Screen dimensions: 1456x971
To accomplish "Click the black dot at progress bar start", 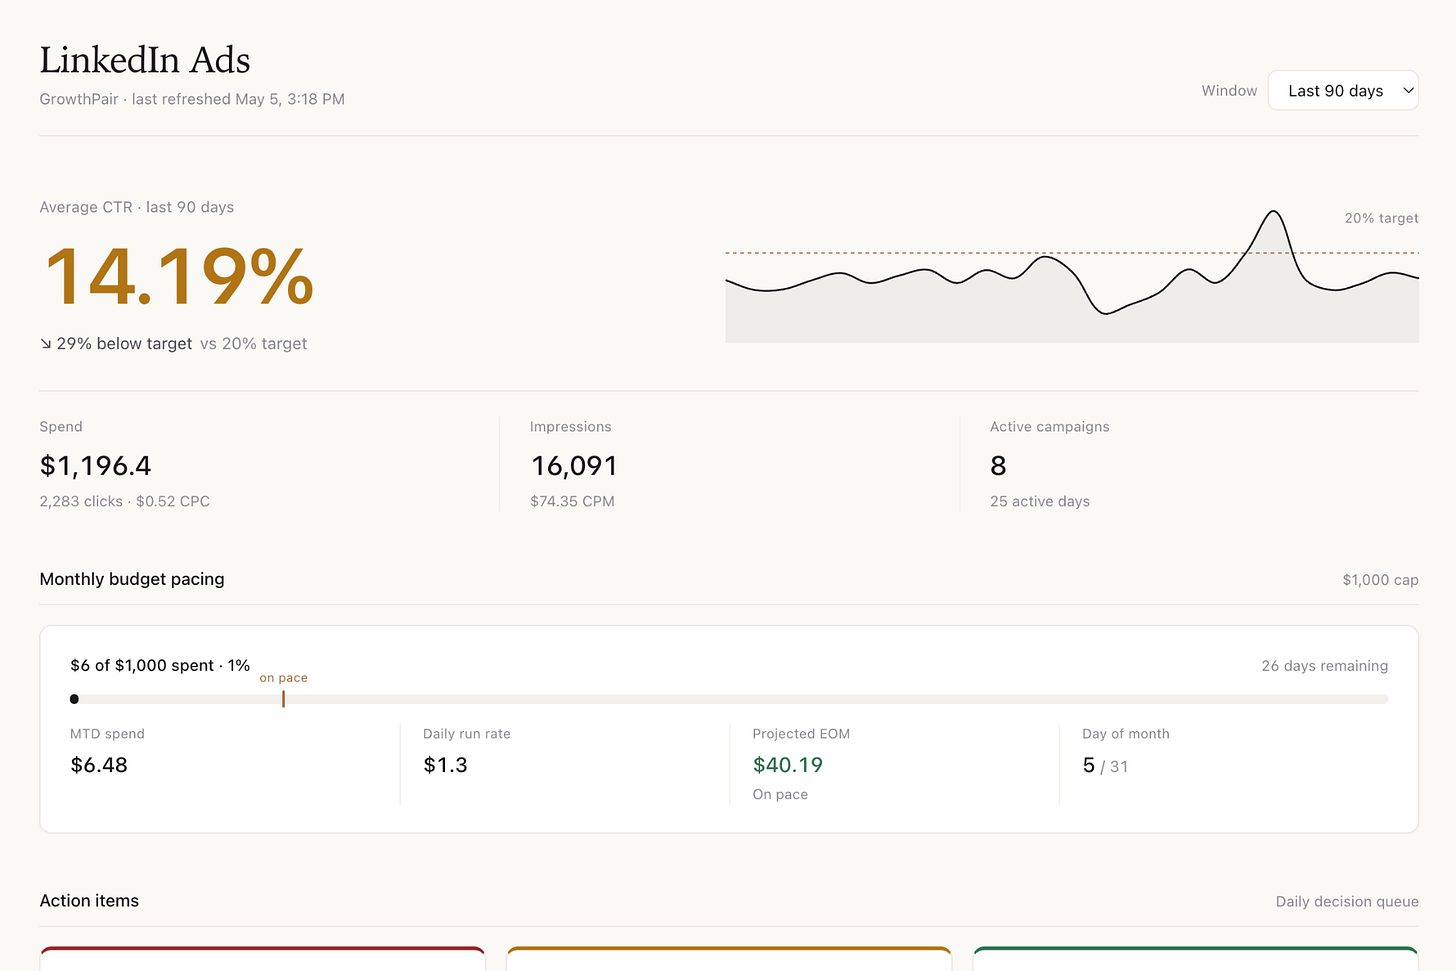I will pos(74,699).
